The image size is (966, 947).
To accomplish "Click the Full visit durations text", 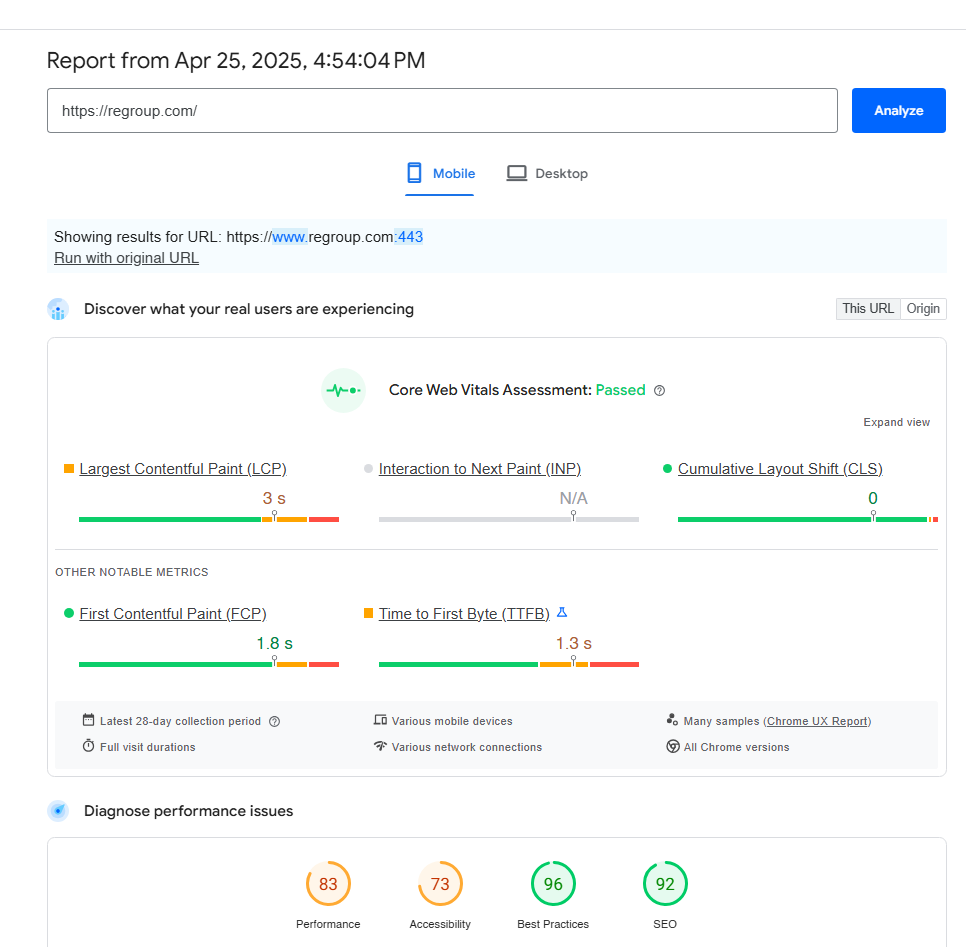I will point(148,747).
